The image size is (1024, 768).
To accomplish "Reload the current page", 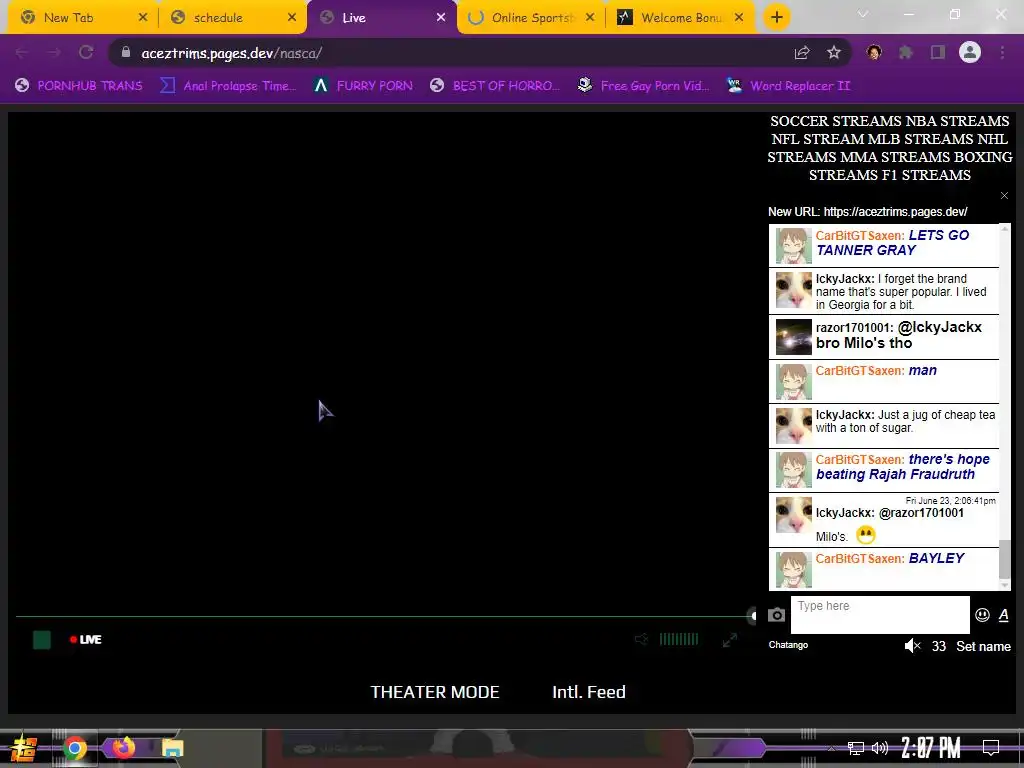I will 86,53.
